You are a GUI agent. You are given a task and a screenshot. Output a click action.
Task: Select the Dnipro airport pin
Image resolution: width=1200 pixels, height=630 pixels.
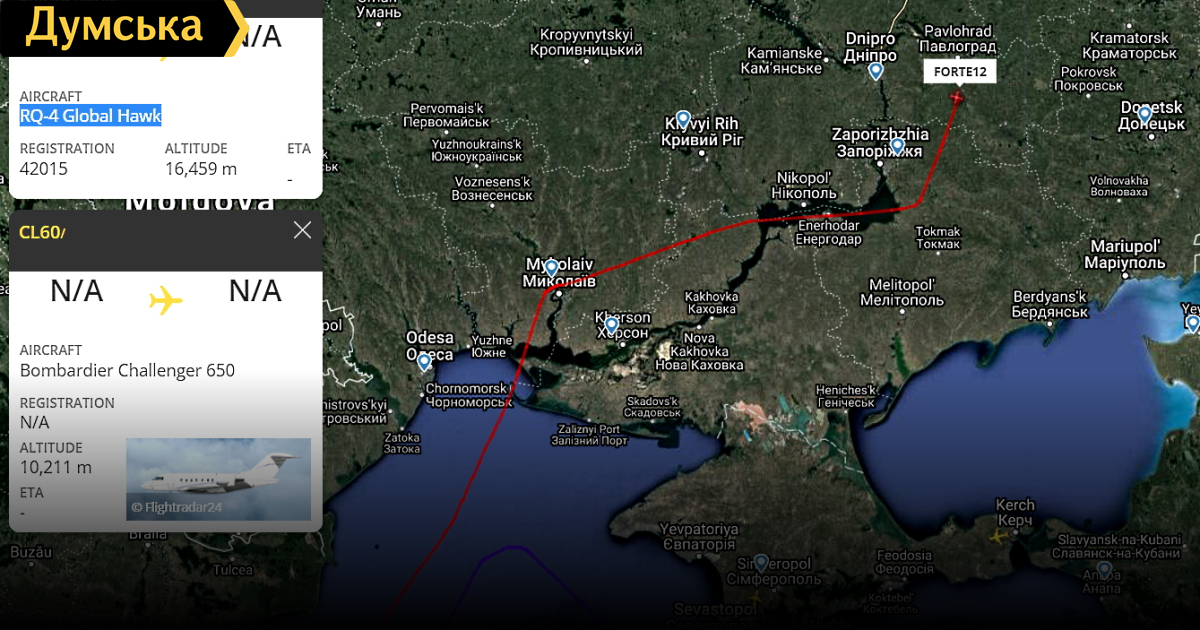click(x=876, y=71)
